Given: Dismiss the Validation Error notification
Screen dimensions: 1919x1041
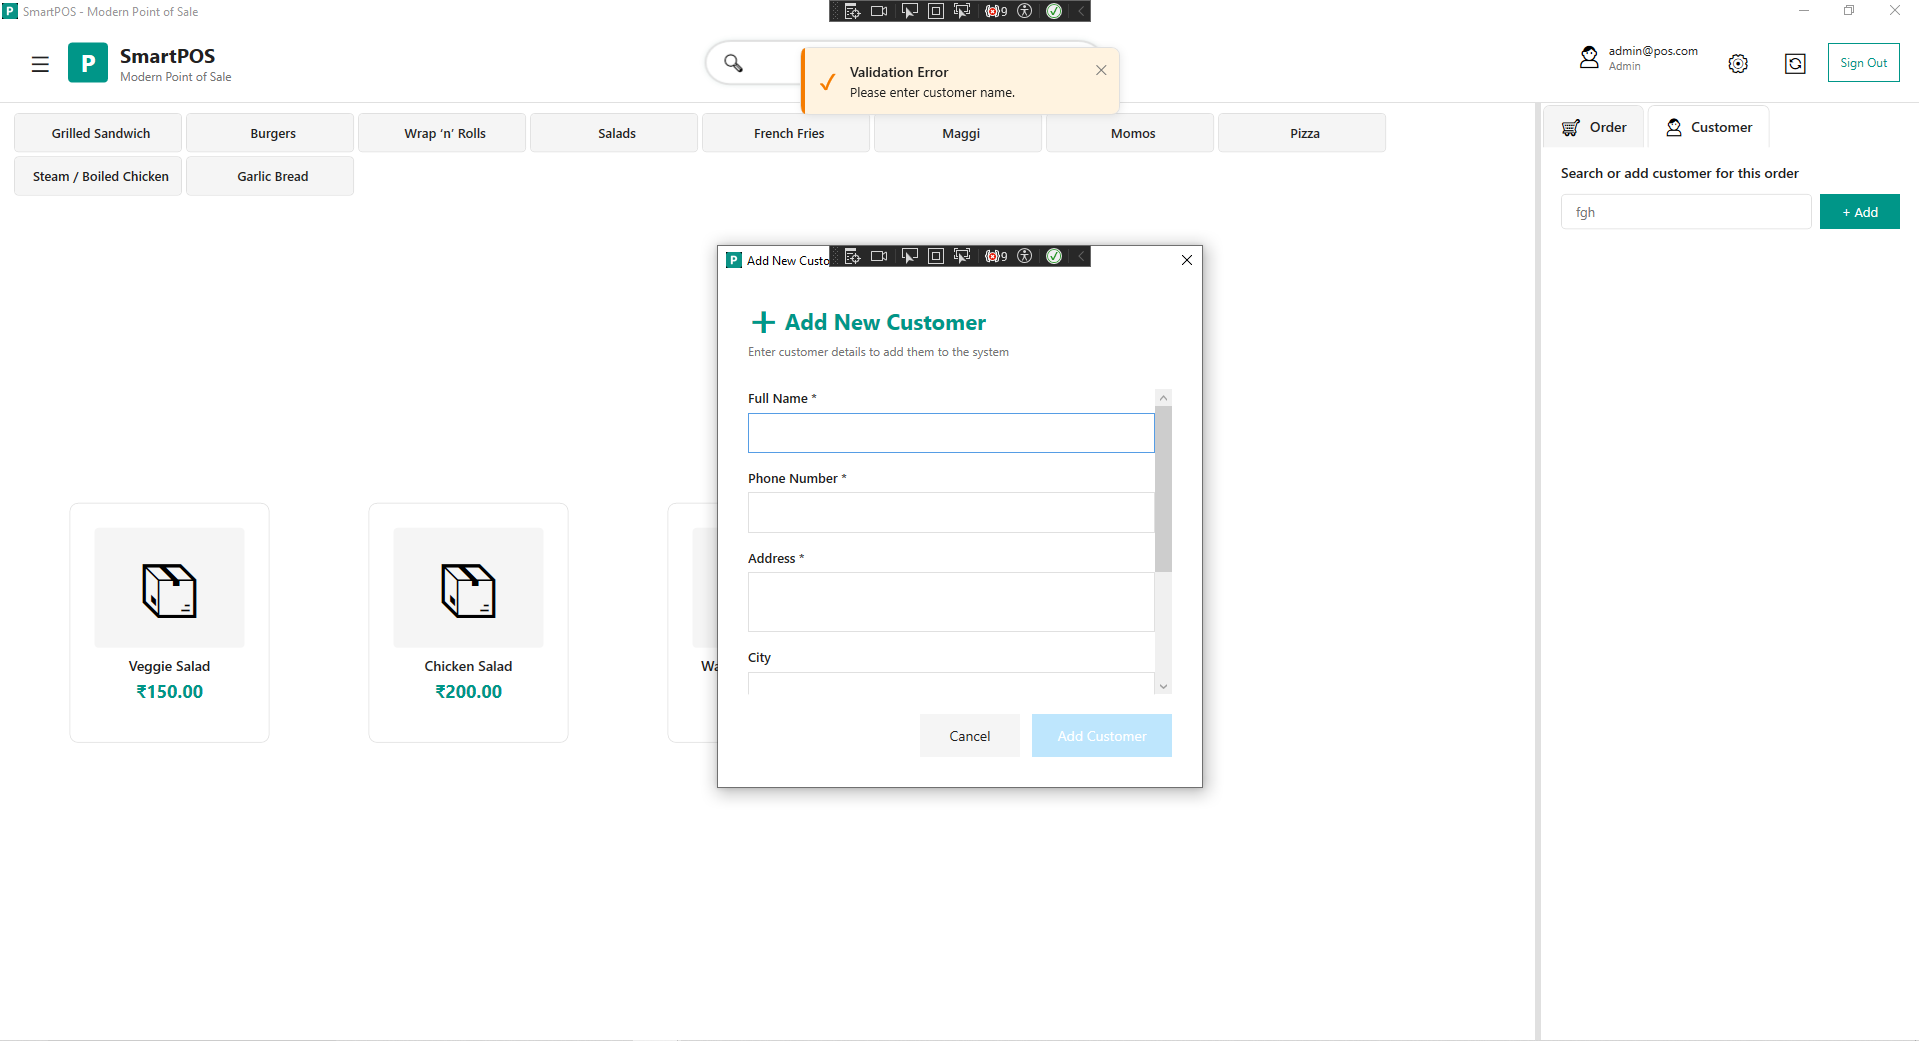Looking at the screenshot, I should [1101, 70].
